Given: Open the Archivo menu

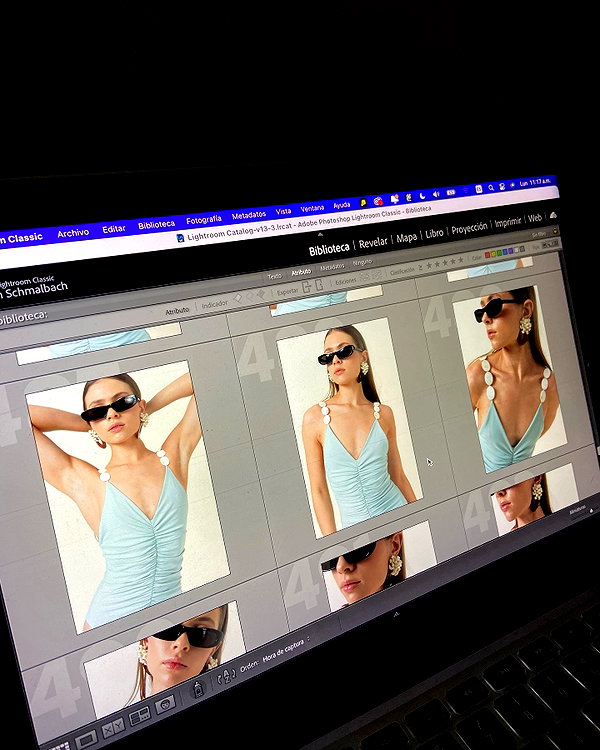Looking at the screenshot, I should [x=73, y=233].
